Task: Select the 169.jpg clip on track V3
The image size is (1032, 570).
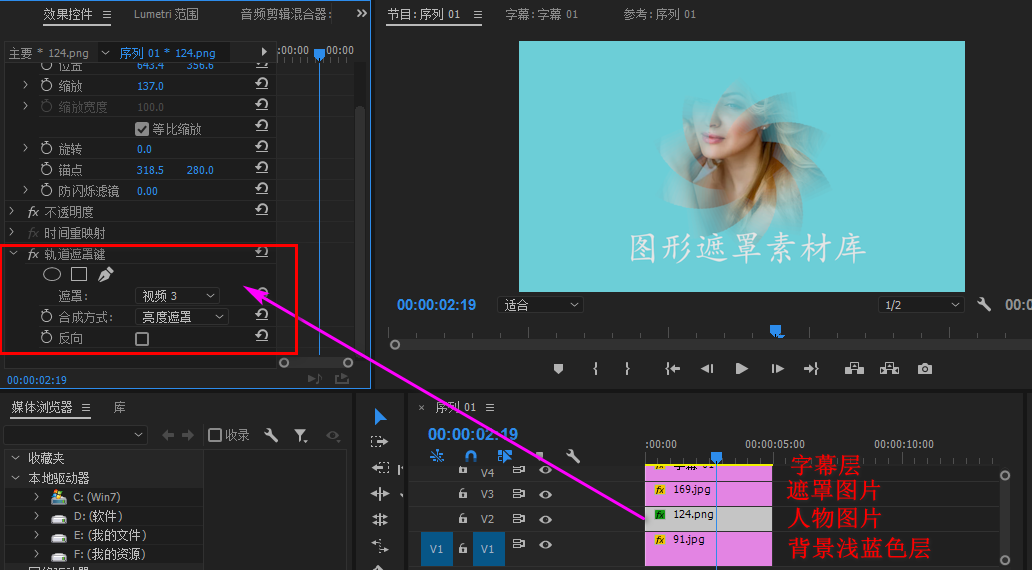Action: click(708, 494)
